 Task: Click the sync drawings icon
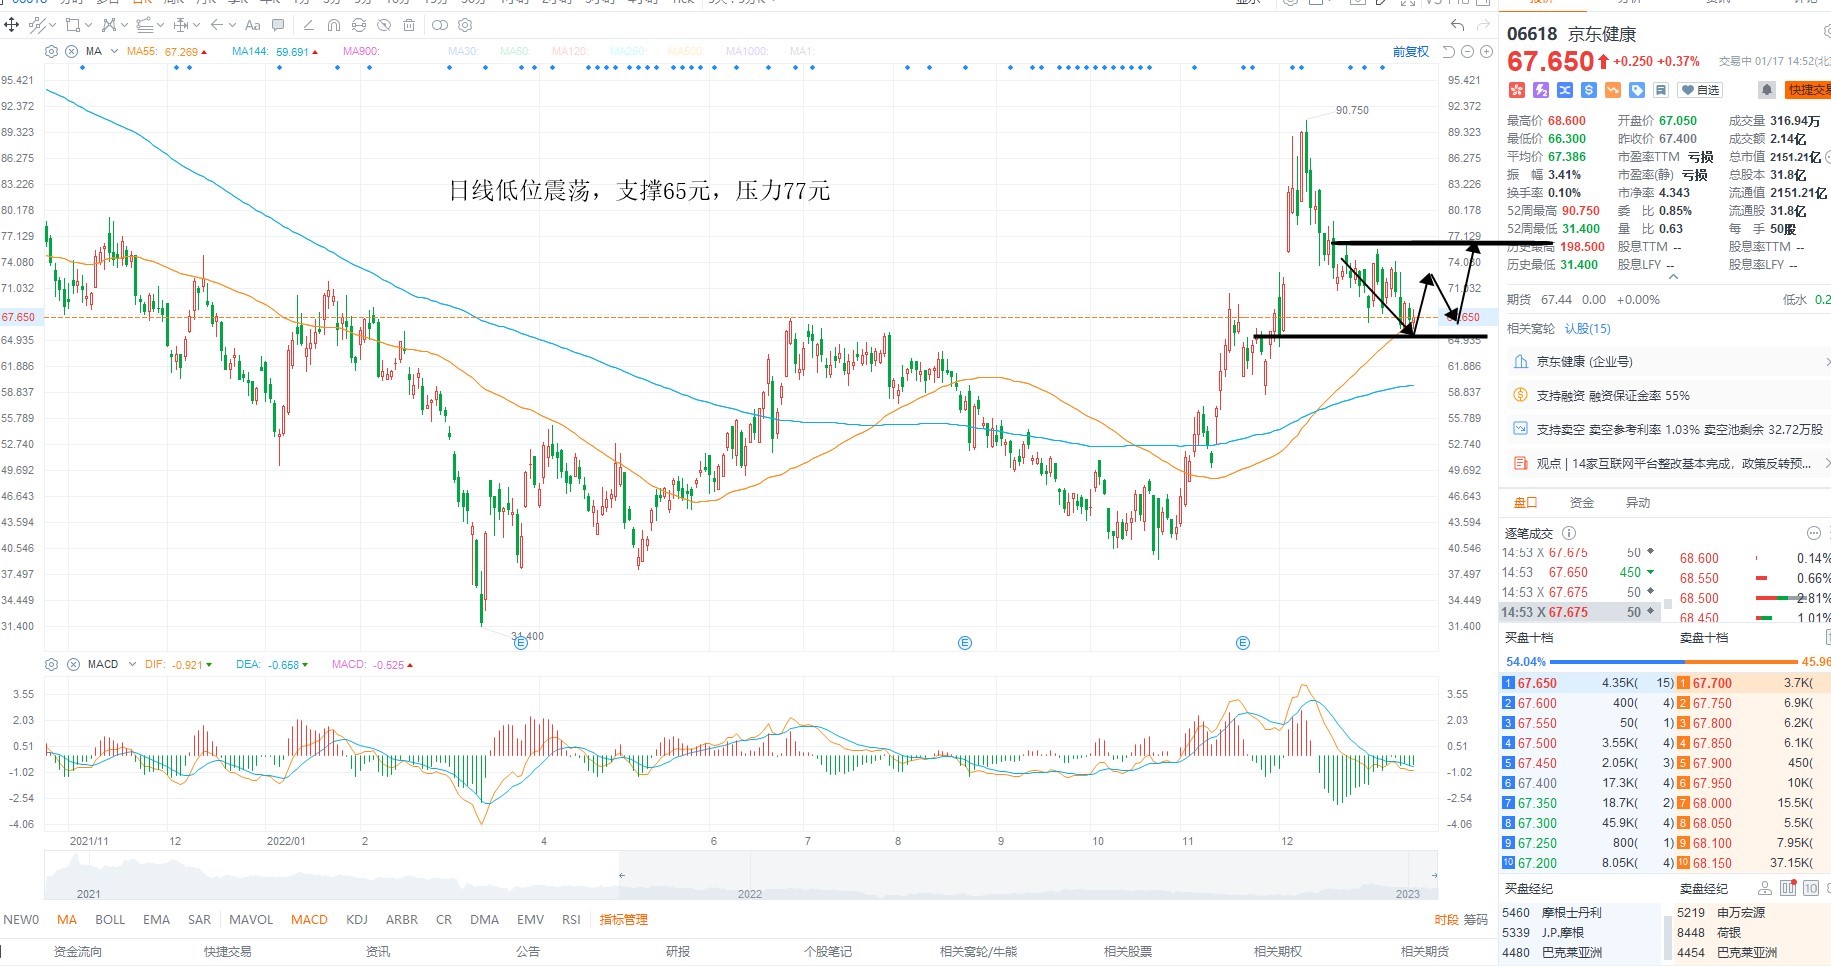359,25
